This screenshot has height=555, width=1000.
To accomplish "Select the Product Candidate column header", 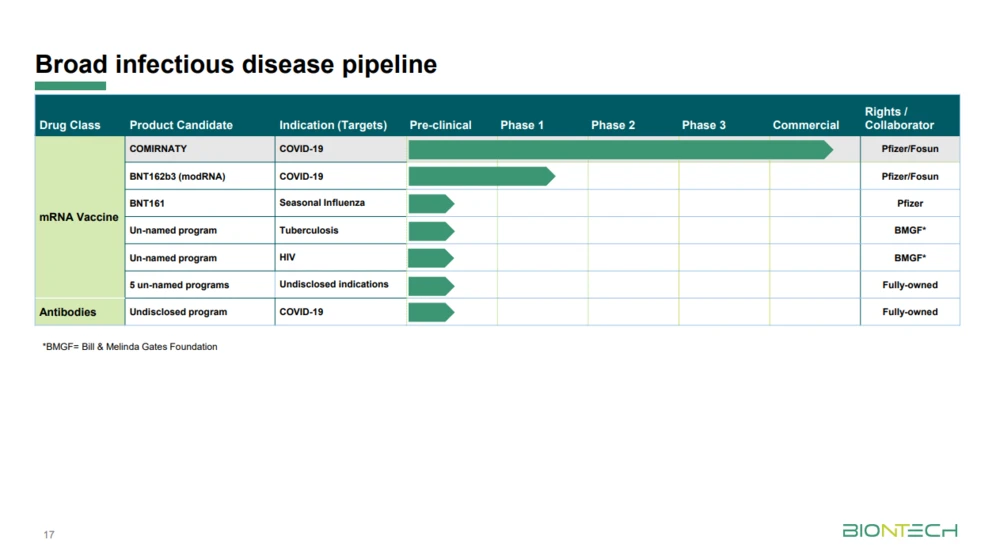I will click(x=181, y=125).
